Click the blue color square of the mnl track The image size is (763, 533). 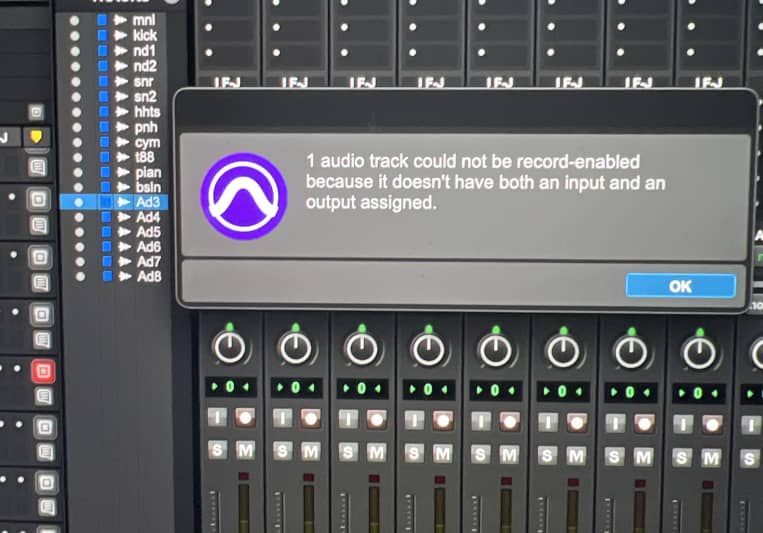102,20
